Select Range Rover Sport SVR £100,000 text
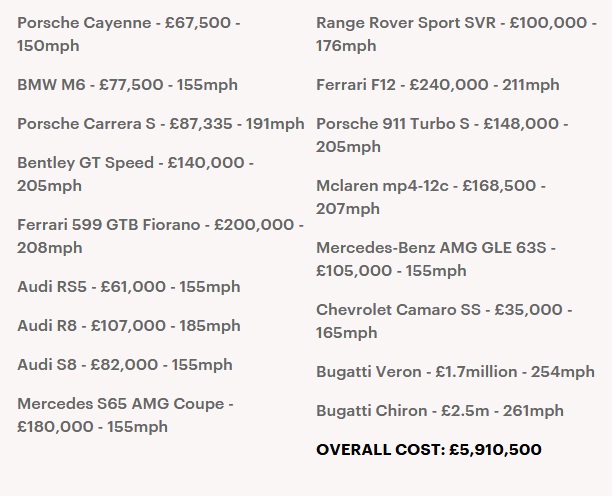Viewport: 612px width, 496px height. (x=456, y=34)
